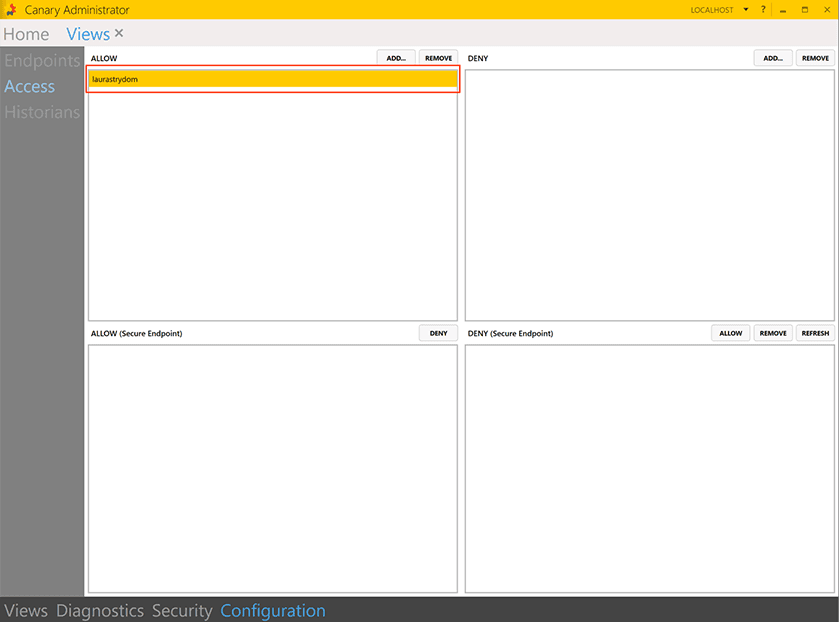Click DENY button for ALLOW Secure Endpoint
Screen dimensions: 839x622
[438, 333]
